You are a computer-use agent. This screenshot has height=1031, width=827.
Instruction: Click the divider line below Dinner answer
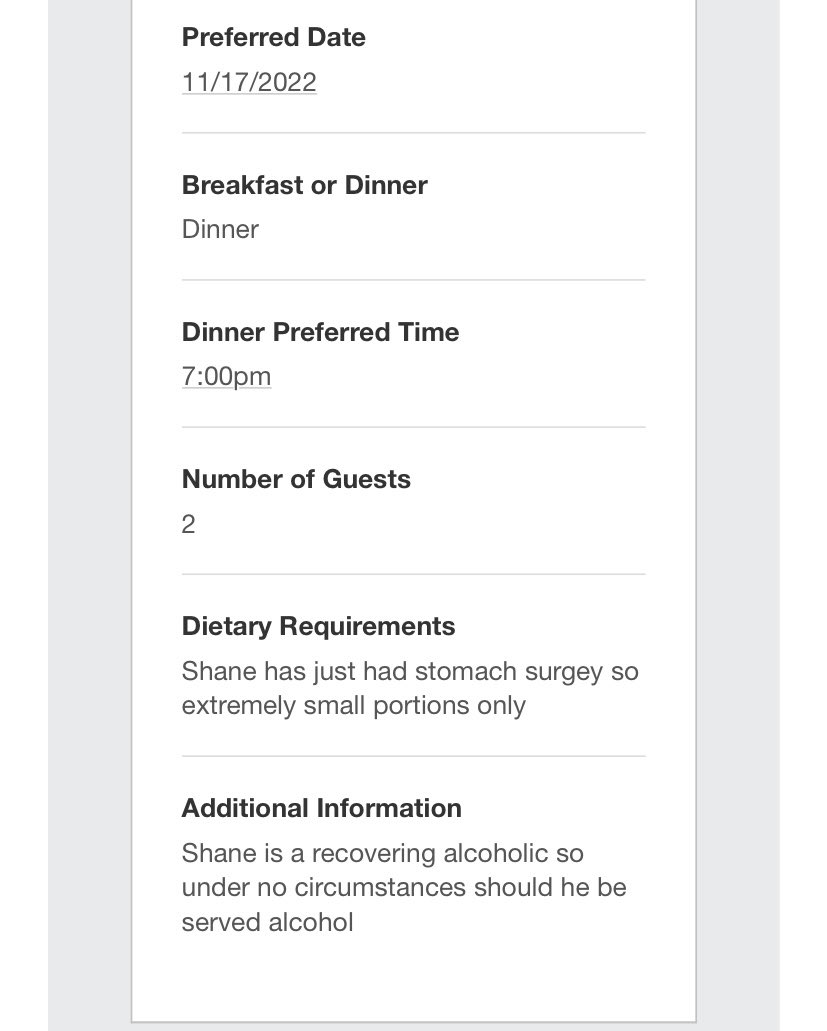click(x=414, y=280)
